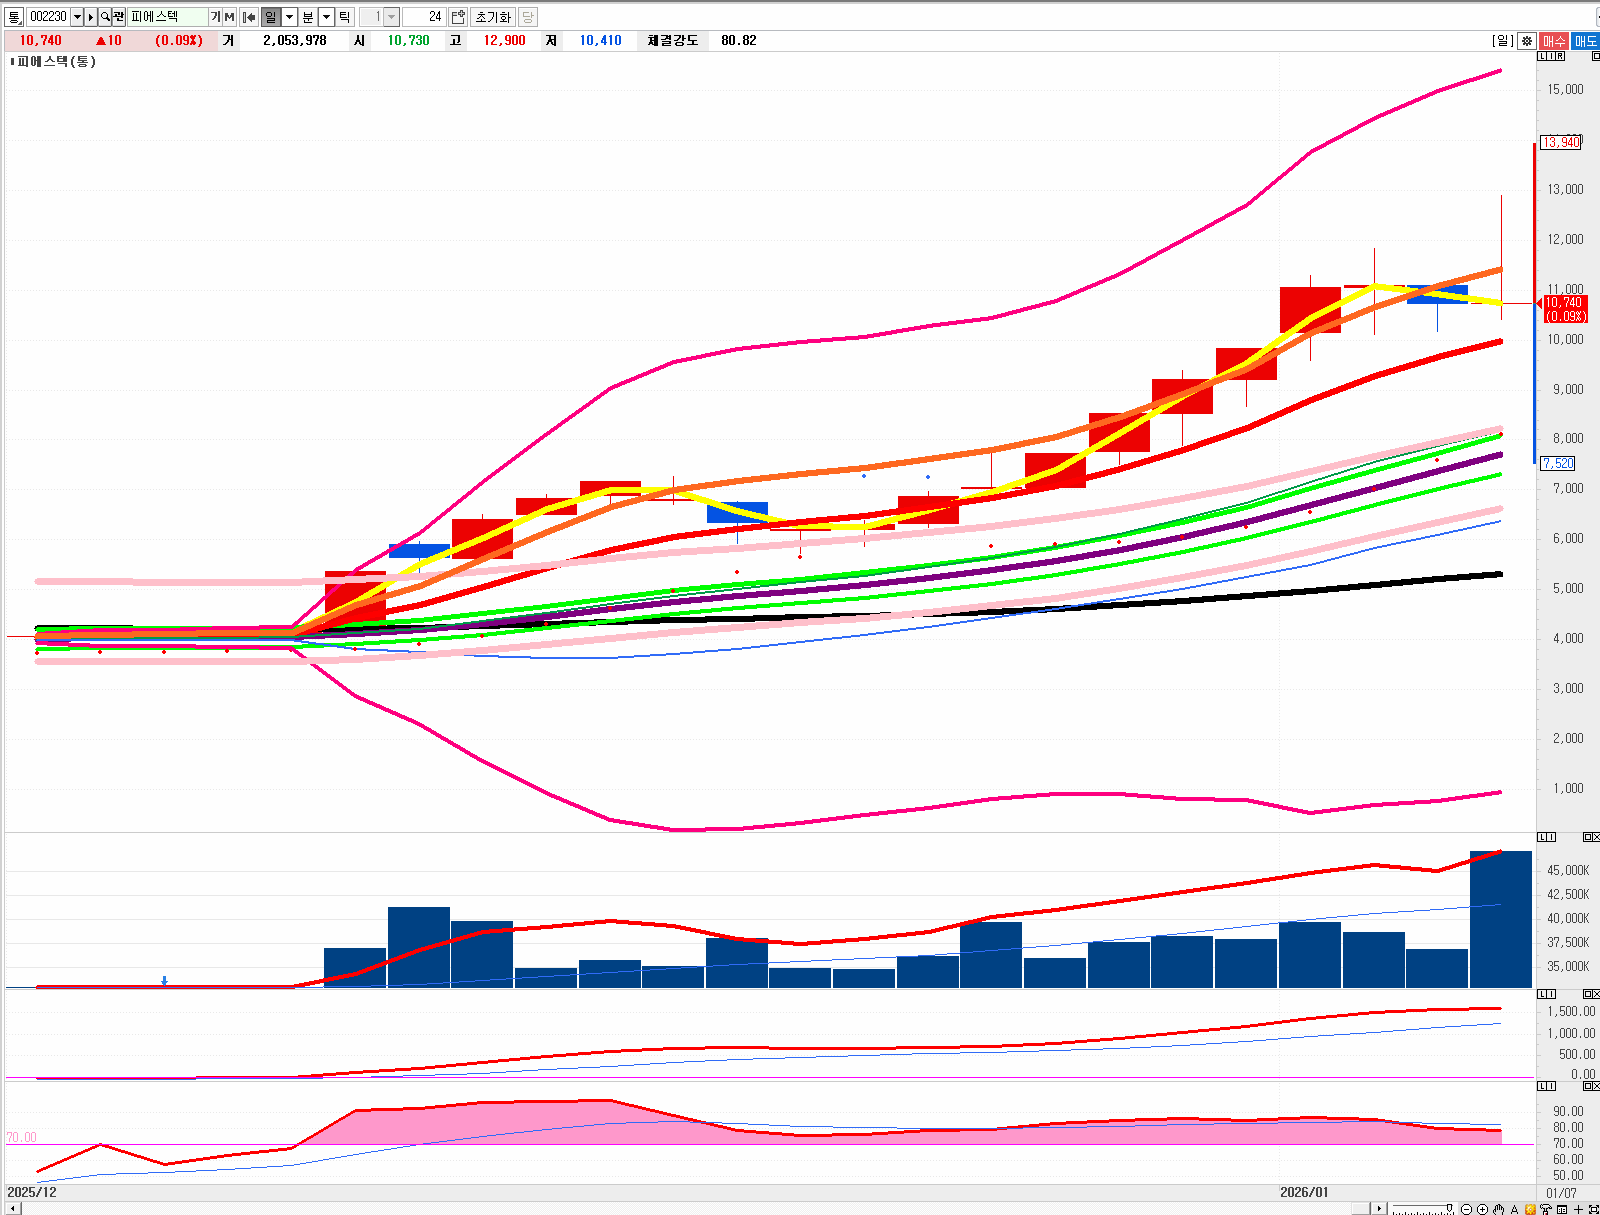Click the 초기화 reset button
Screen dimensions: 1600x1215
pyautogui.click(x=492, y=17)
